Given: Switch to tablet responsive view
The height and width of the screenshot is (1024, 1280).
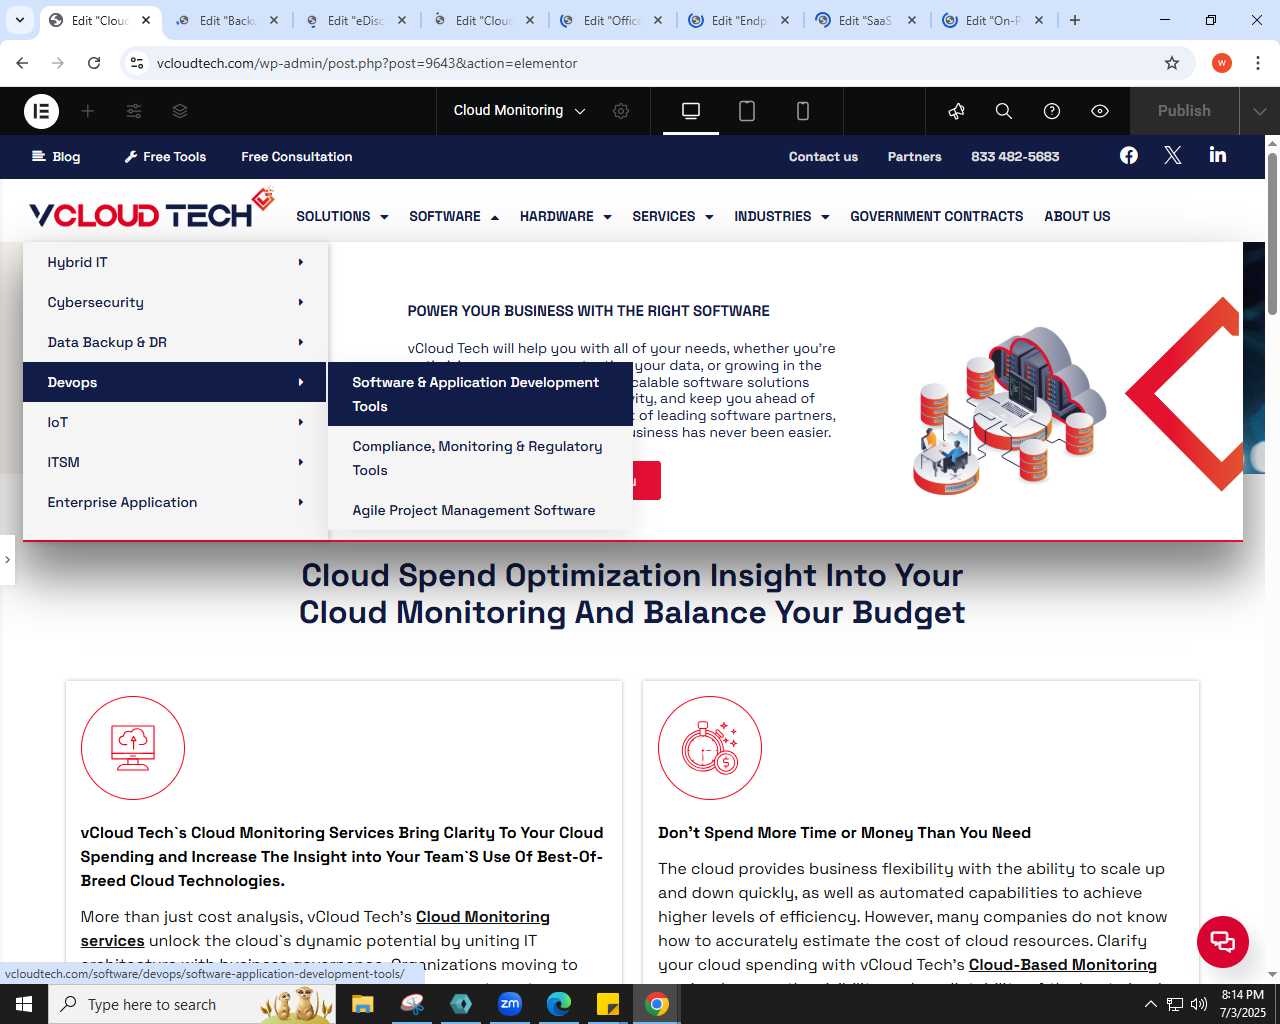Looking at the screenshot, I should click(747, 111).
